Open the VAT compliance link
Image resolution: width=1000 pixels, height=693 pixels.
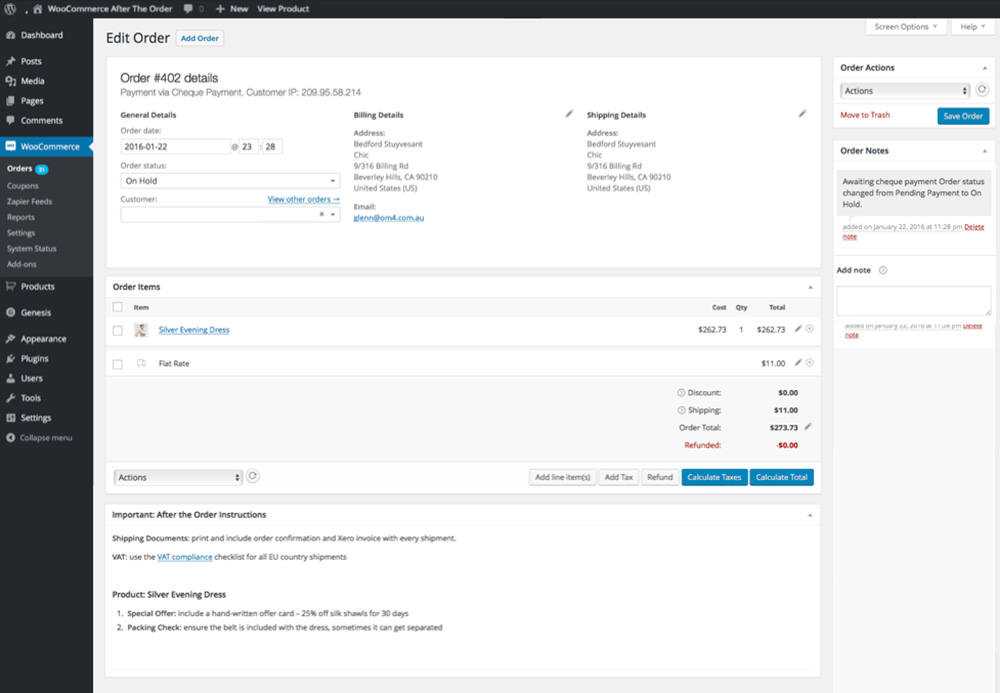(184, 557)
